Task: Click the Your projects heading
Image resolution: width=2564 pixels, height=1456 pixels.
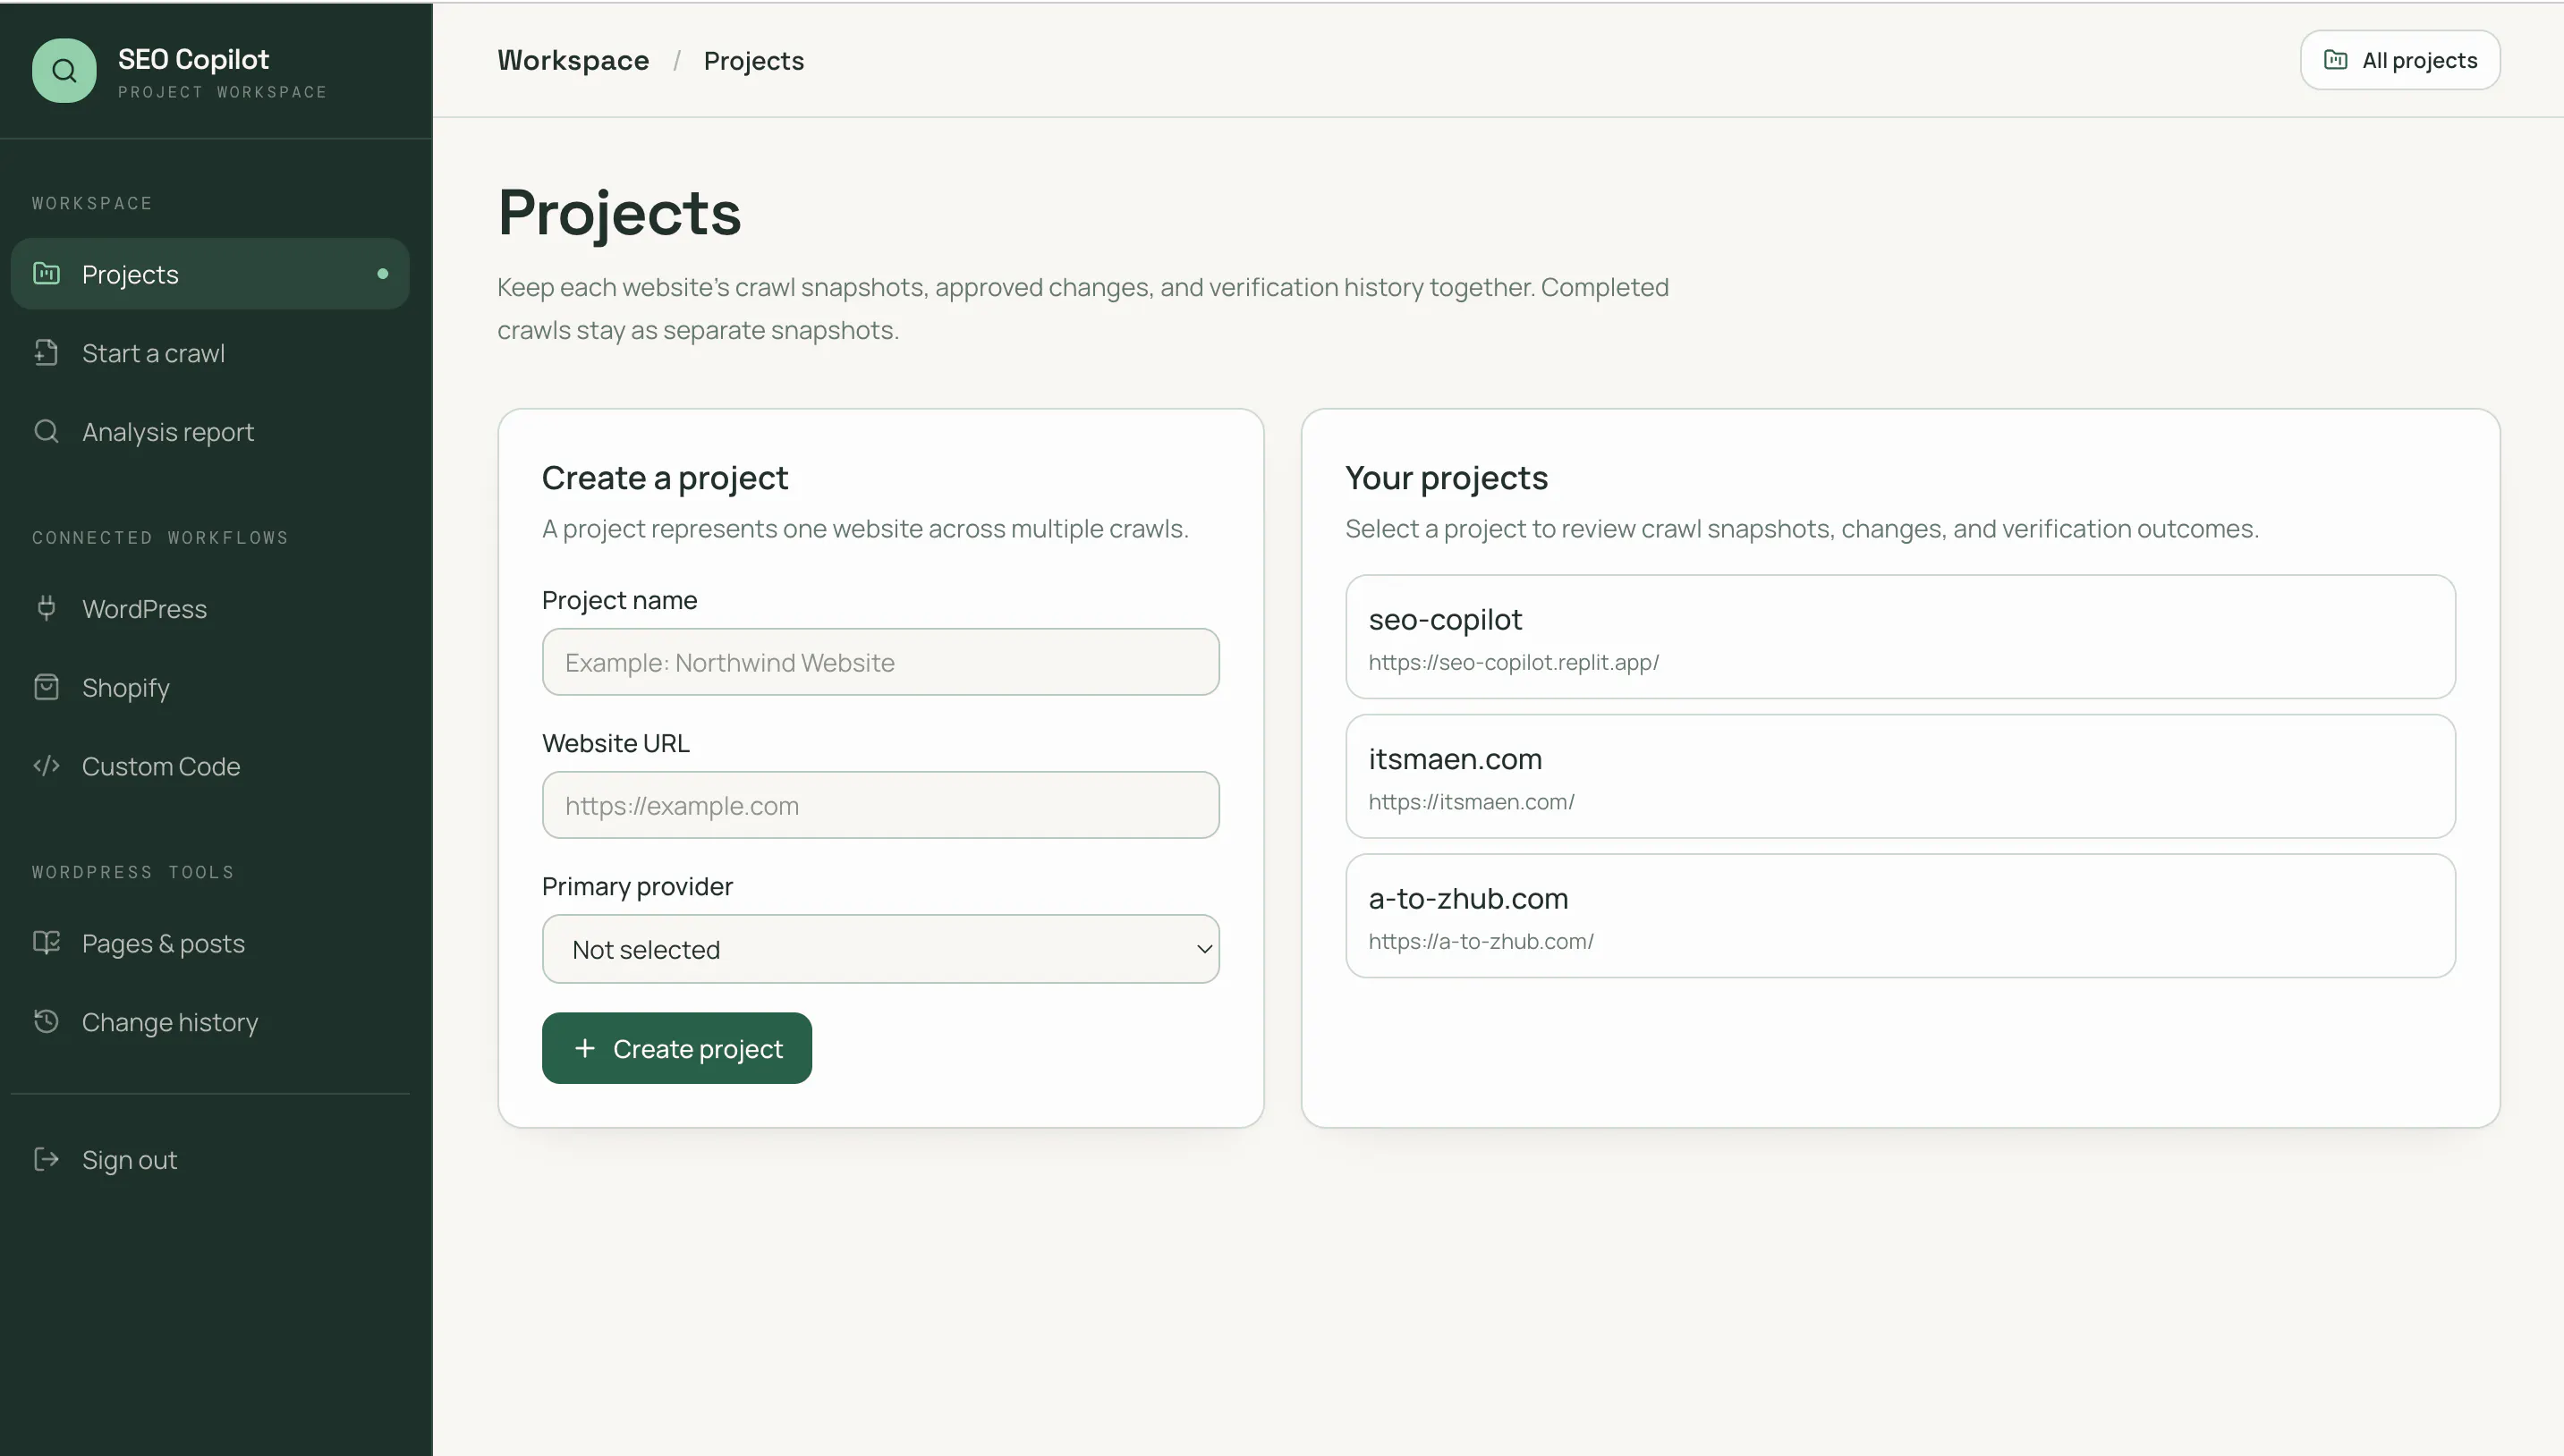Action: tap(1446, 478)
